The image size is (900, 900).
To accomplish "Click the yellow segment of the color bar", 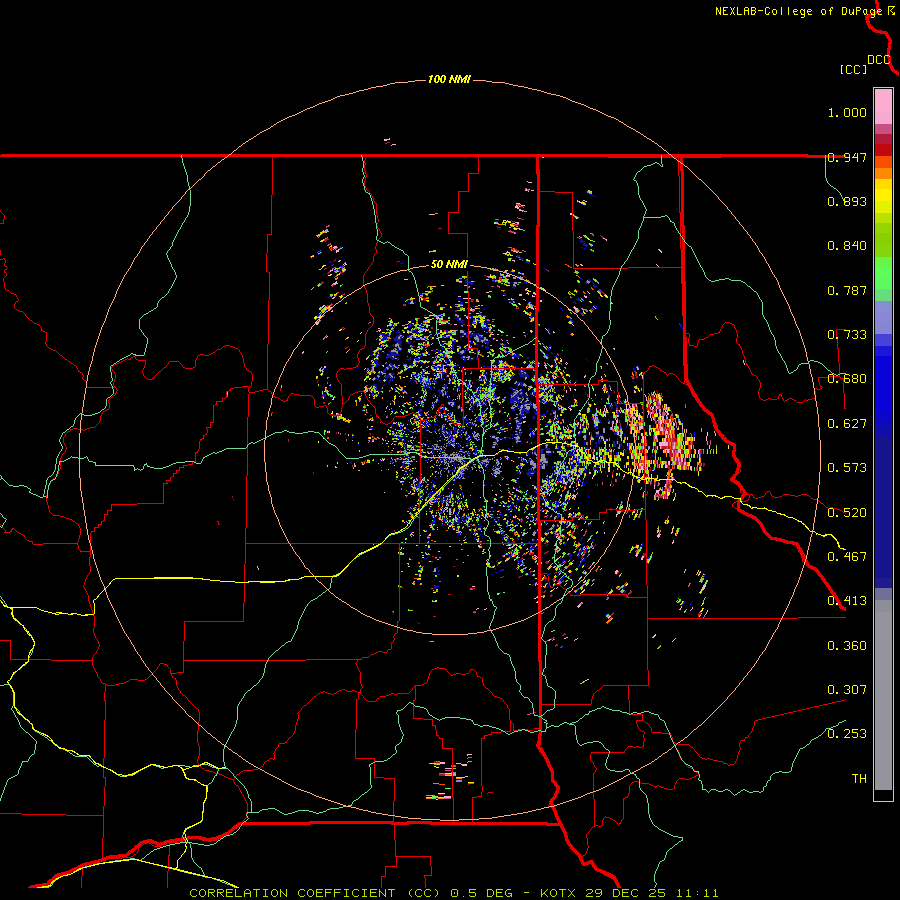I will point(883,197).
